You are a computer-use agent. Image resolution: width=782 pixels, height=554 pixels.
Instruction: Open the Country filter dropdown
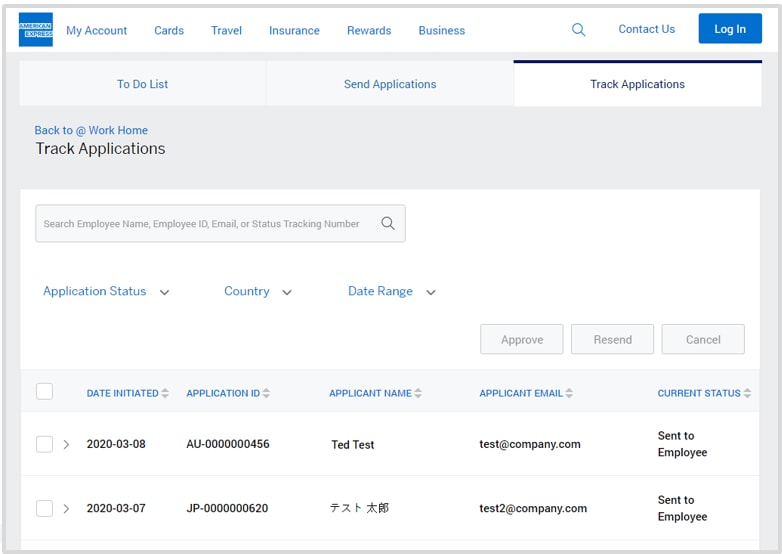coord(258,291)
